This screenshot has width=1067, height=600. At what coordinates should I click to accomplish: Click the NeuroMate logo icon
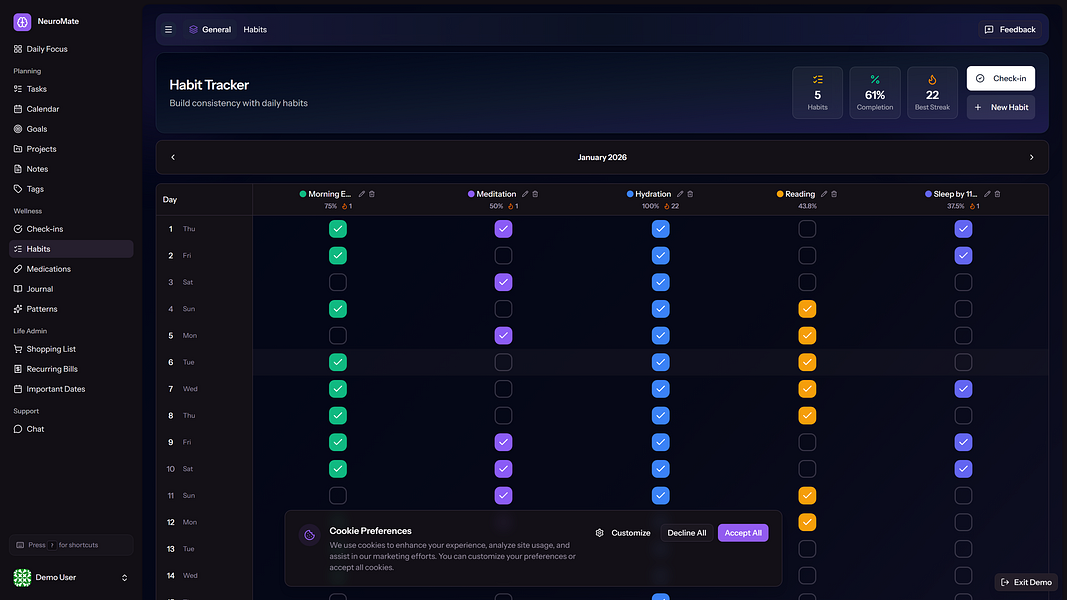point(22,22)
